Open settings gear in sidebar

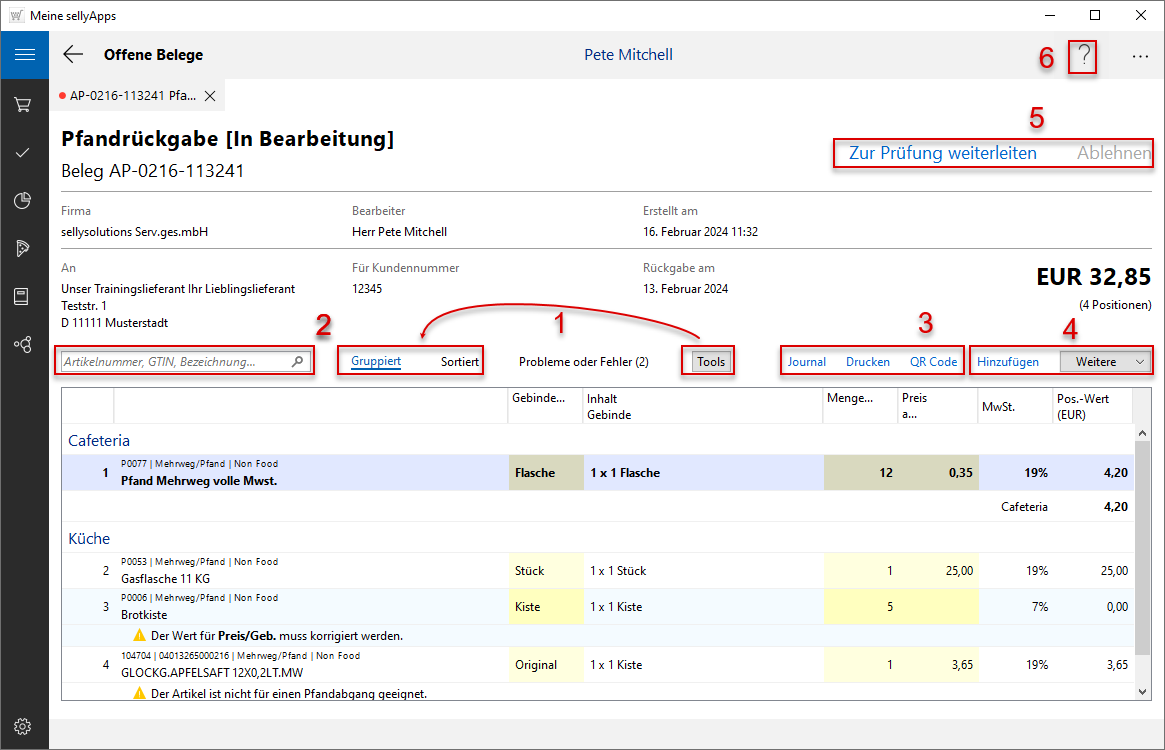point(24,726)
